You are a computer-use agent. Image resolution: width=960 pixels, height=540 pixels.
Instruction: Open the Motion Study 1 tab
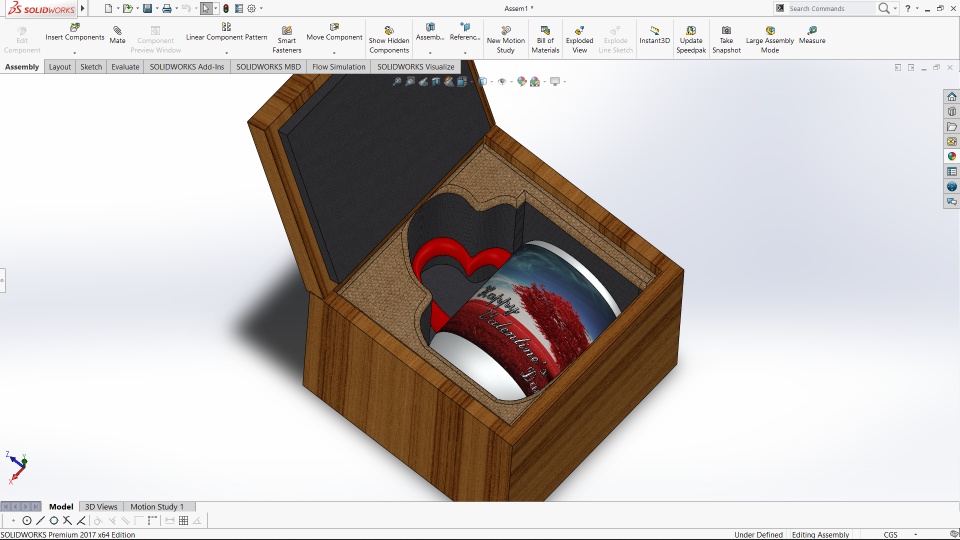pyautogui.click(x=157, y=507)
